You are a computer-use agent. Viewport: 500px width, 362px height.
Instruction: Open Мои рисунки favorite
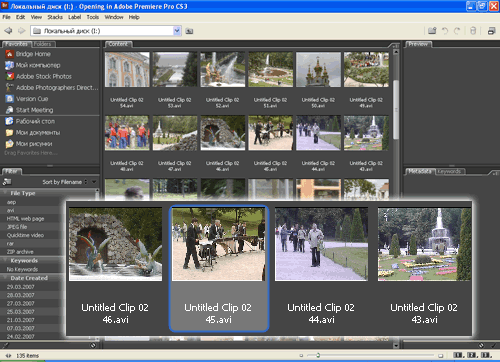(x=29, y=144)
